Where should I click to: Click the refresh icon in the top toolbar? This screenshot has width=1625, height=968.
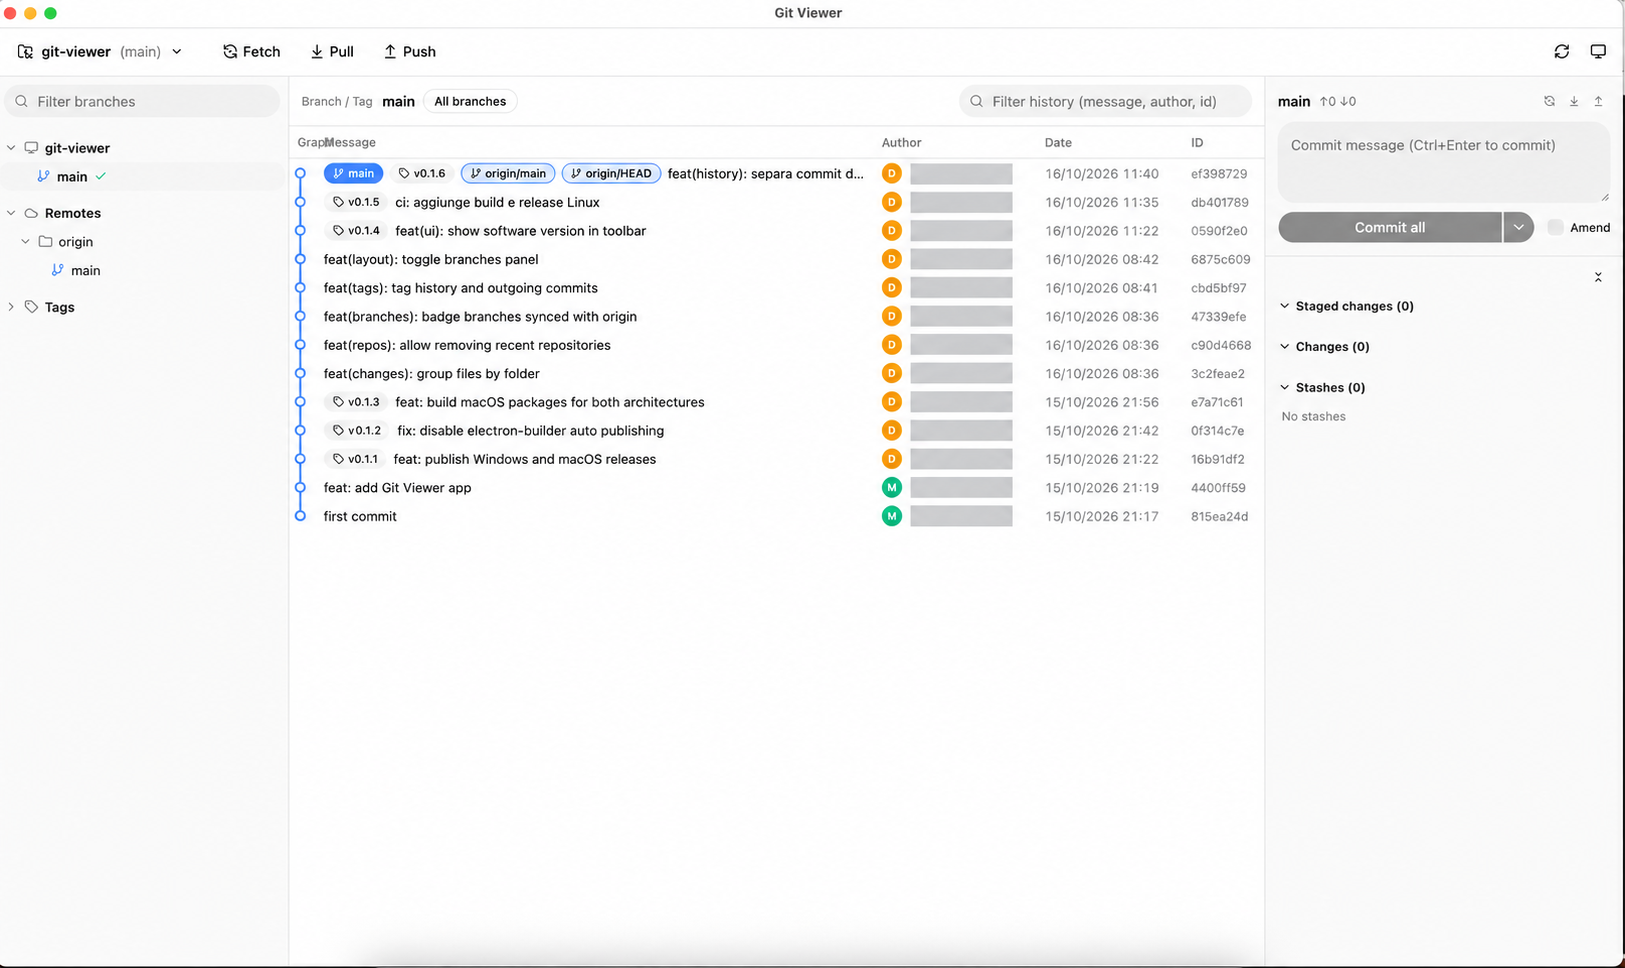click(x=1561, y=51)
